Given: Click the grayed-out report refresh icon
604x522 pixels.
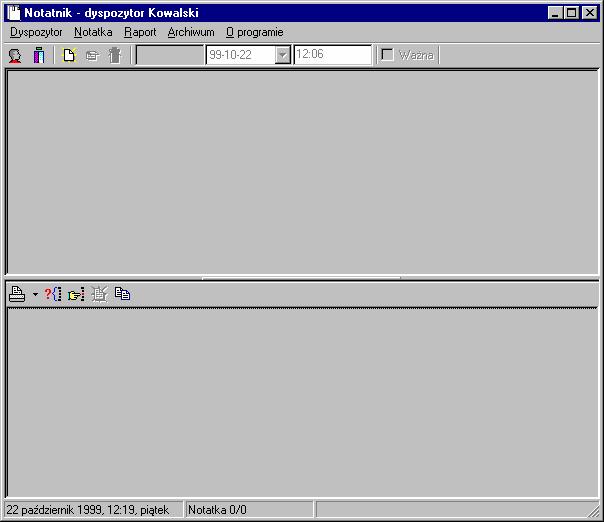Looking at the screenshot, I should click(99, 294).
